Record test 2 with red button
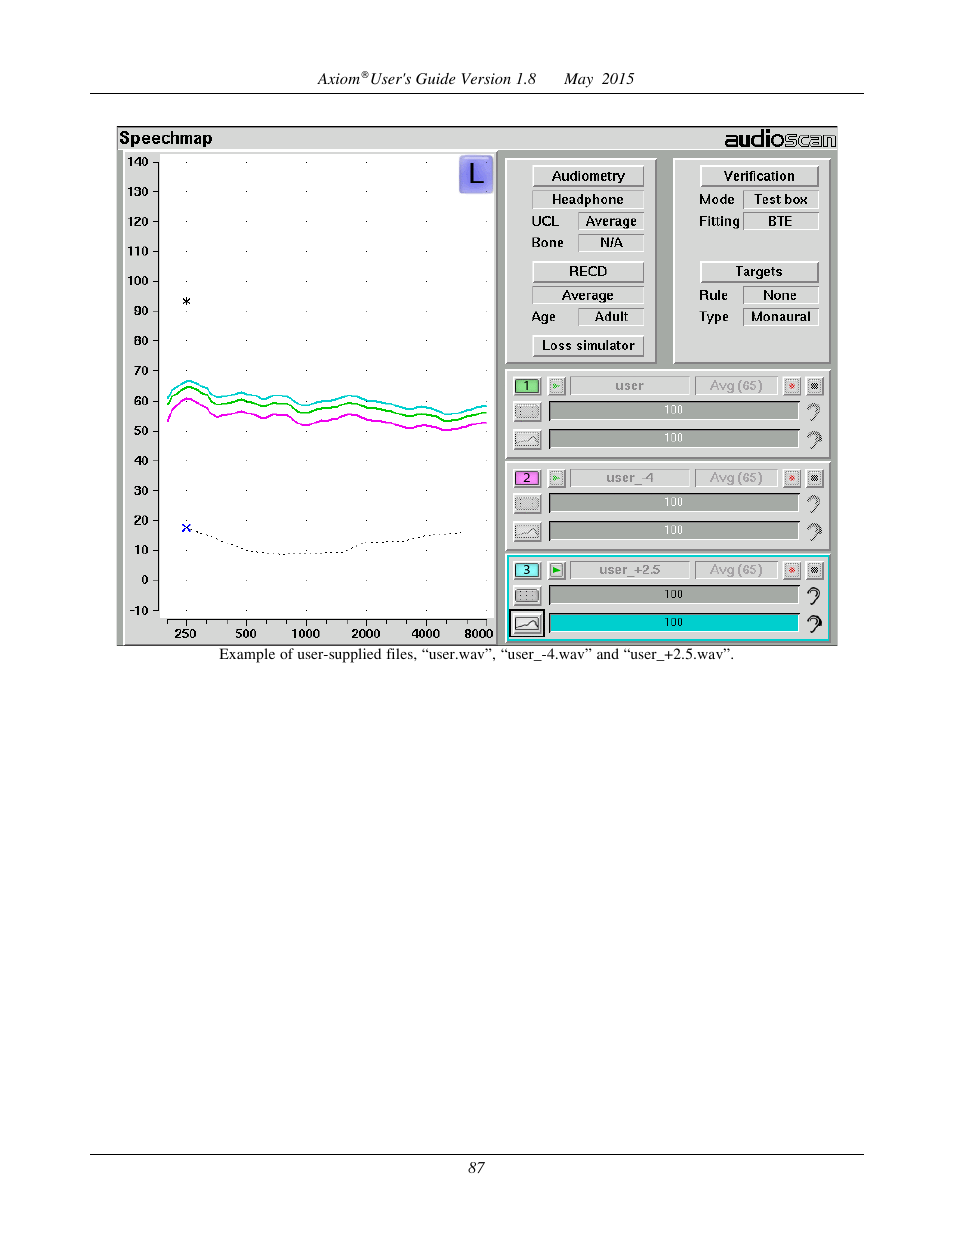The width and height of the screenshot is (954, 1235). tap(792, 478)
